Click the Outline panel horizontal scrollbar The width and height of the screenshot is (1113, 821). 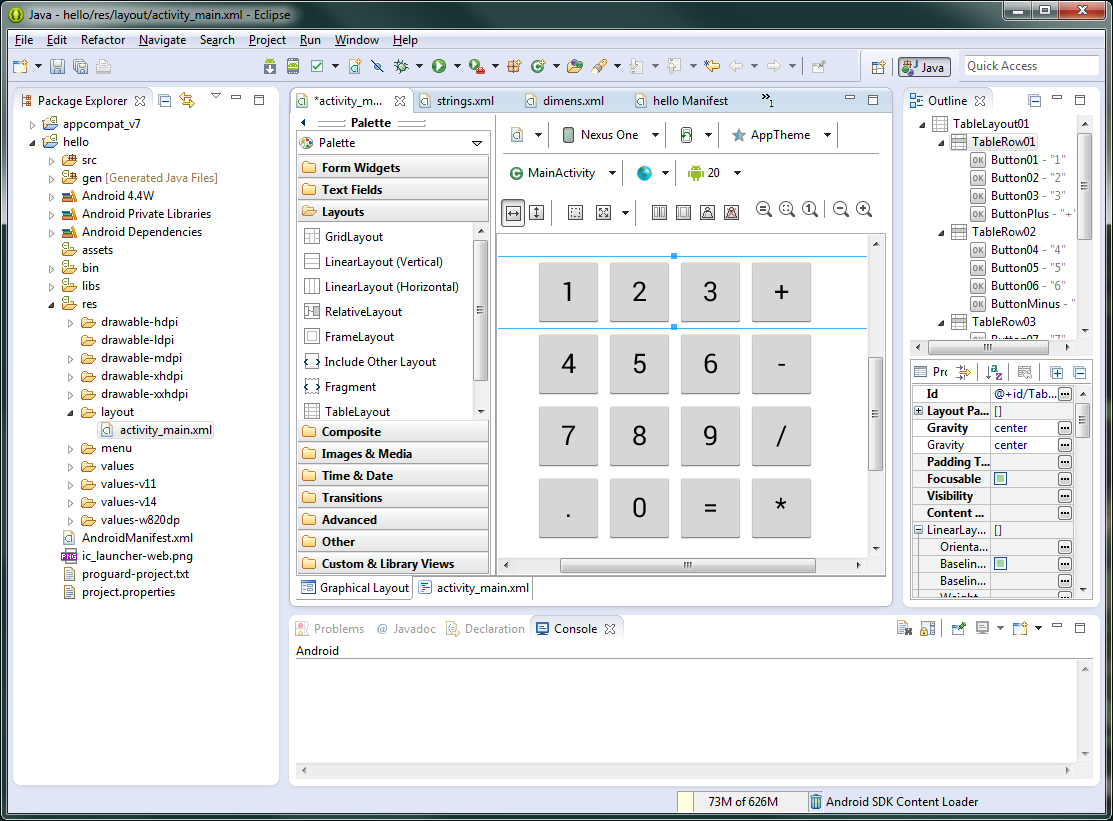click(987, 348)
